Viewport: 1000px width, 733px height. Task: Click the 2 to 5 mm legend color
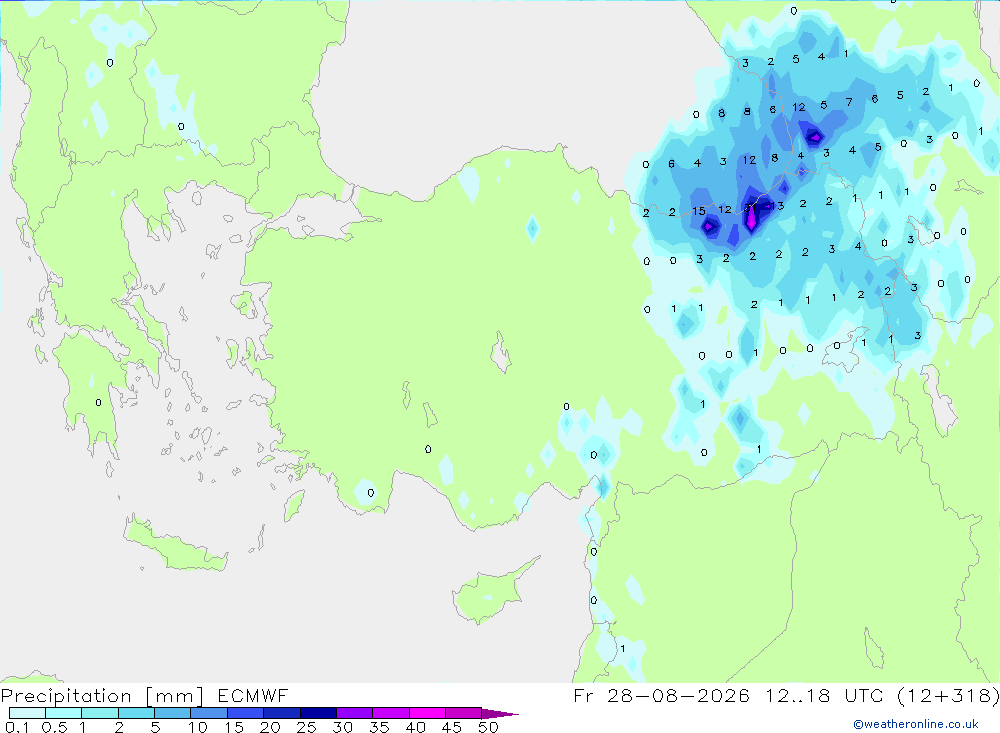click(x=136, y=713)
